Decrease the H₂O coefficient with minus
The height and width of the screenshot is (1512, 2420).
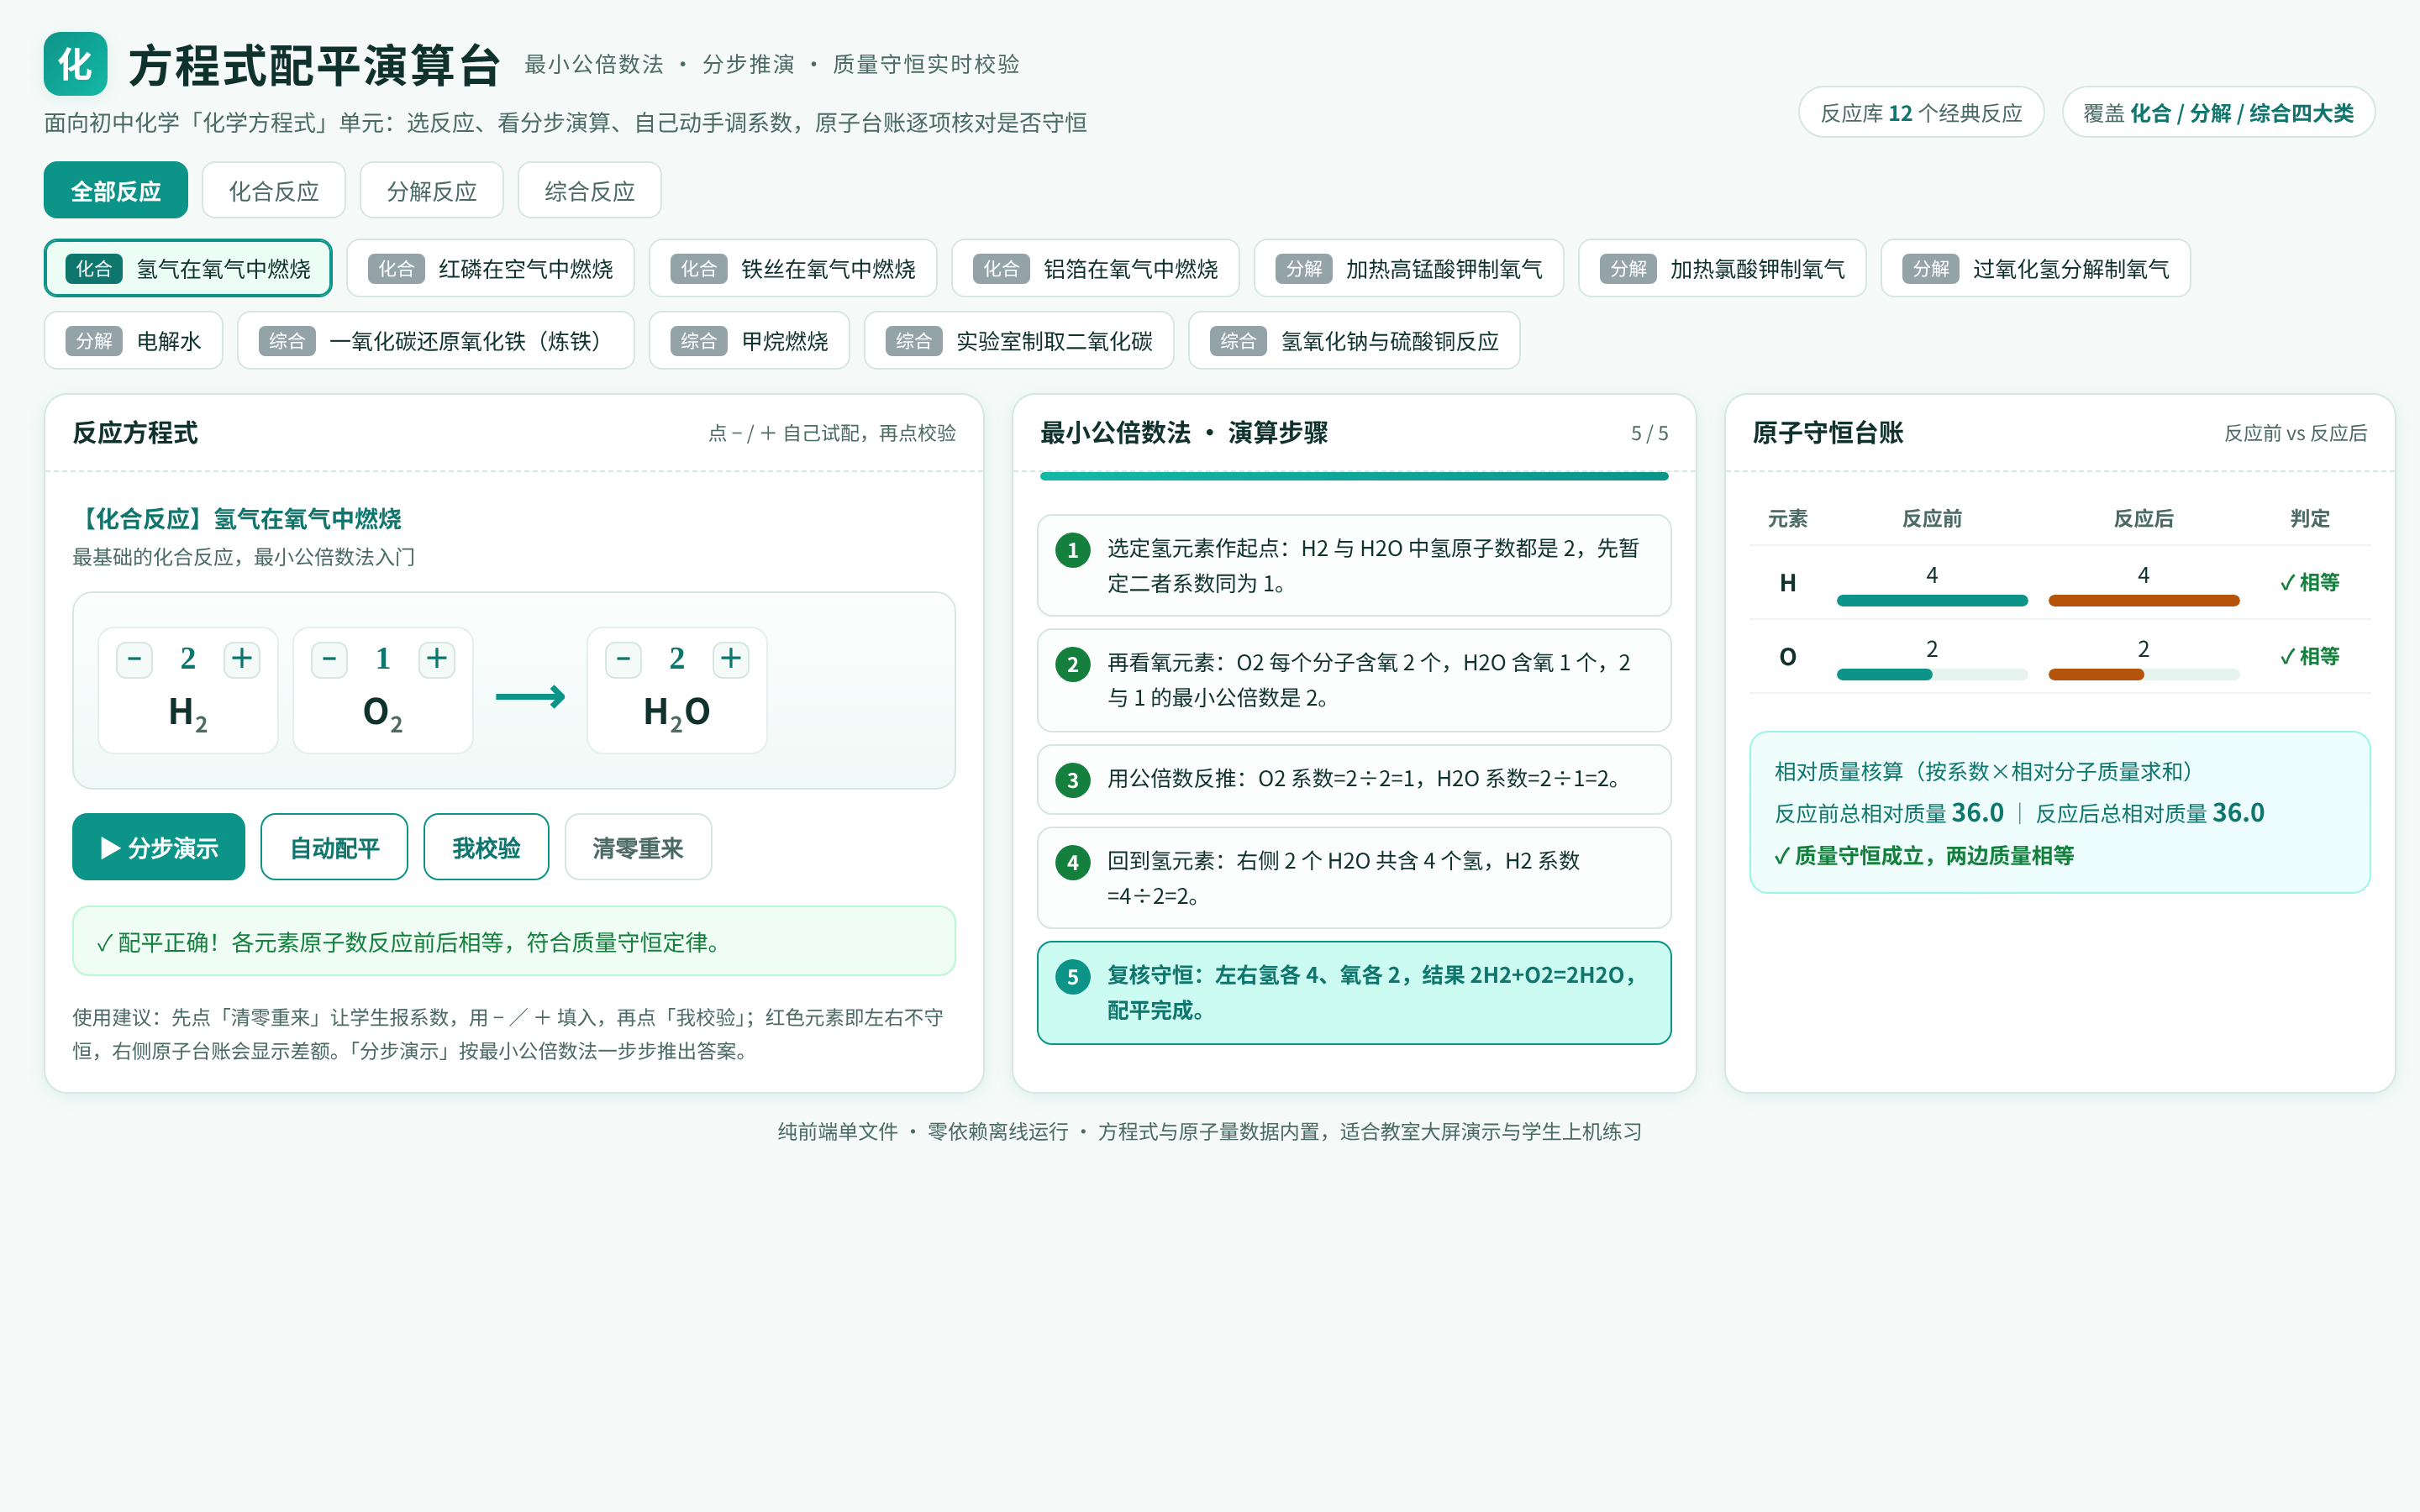click(x=623, y=659)
